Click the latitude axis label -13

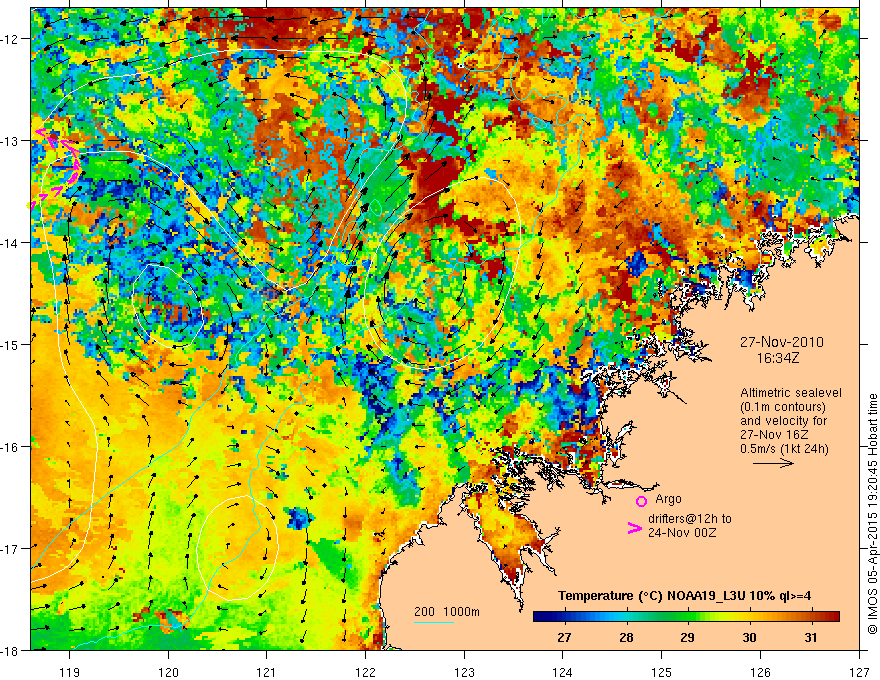point(10,140)
